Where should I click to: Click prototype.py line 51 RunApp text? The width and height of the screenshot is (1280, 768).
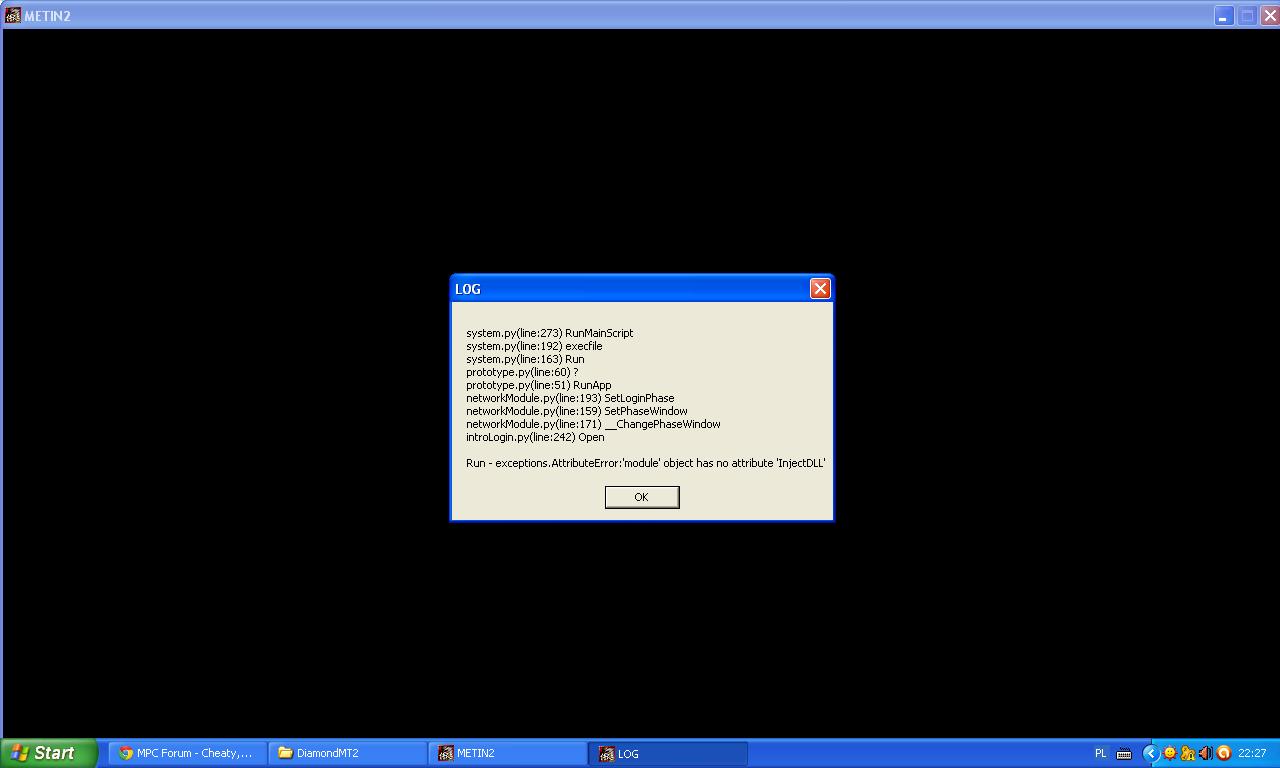click(538, 385)
